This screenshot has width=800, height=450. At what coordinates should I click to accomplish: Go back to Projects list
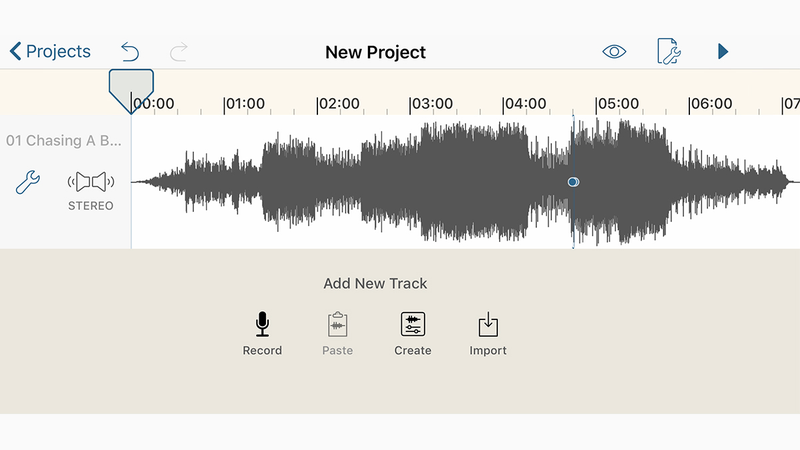click(50, 52)
